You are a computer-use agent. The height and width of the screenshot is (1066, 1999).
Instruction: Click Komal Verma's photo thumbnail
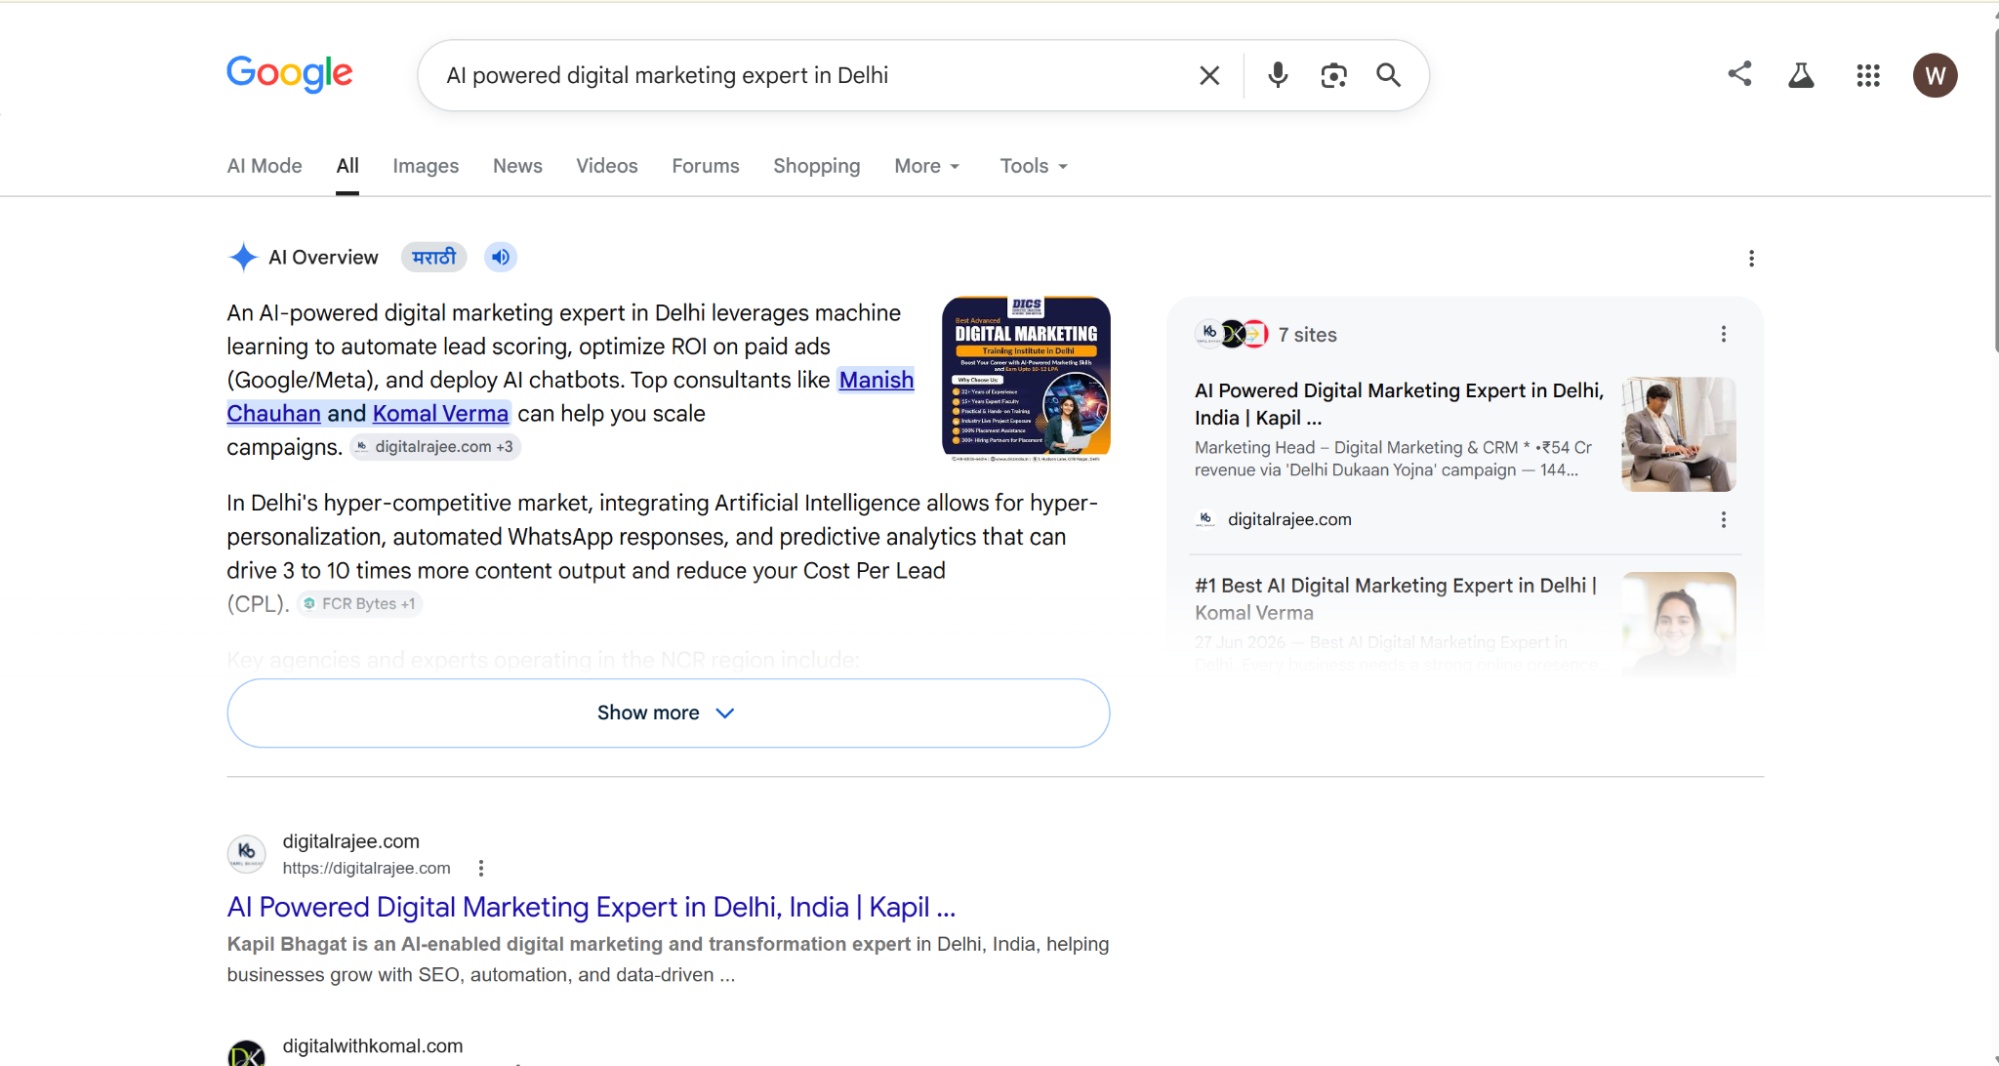click(1678, 624)
